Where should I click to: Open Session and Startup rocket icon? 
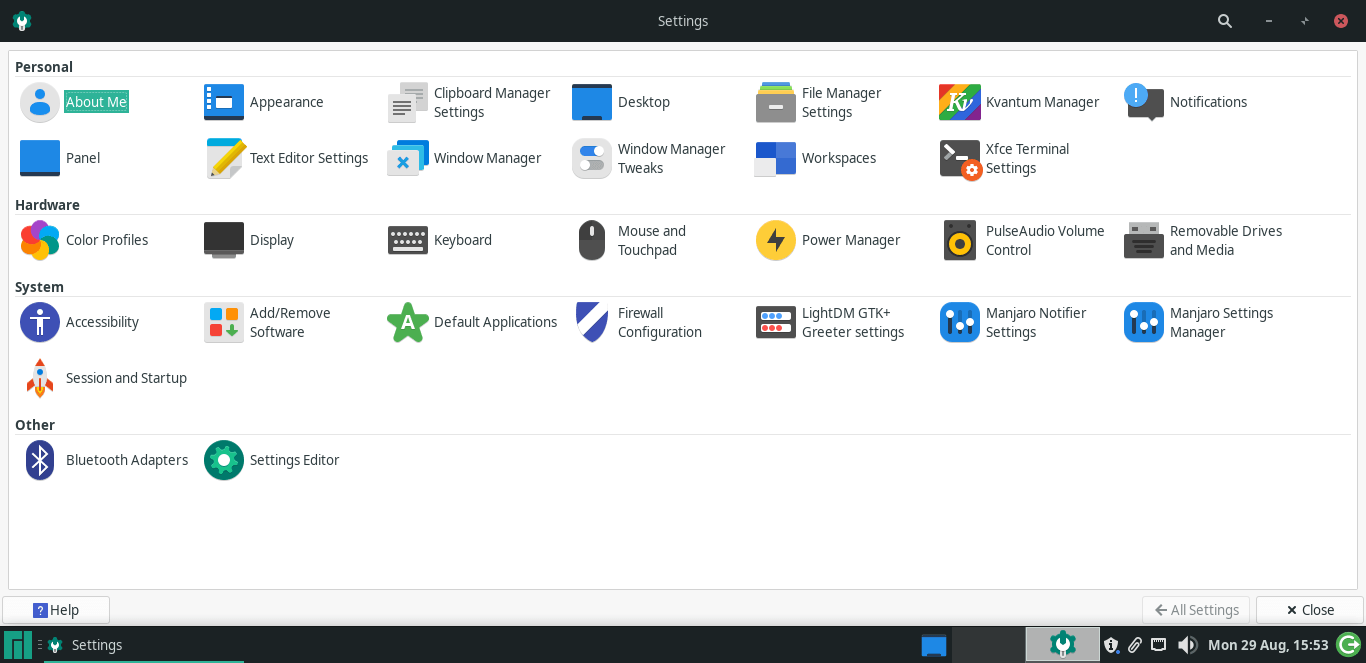[x=40, y=378]
